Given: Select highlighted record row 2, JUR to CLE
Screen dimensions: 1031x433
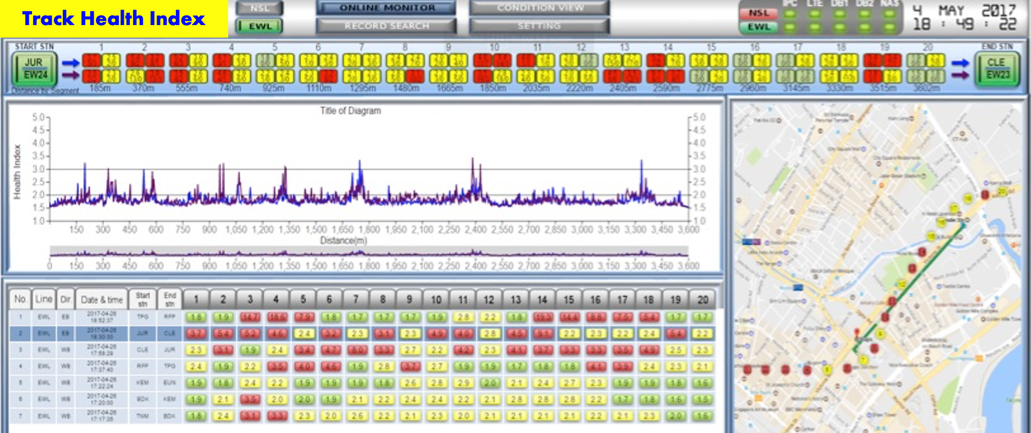Looking at the screenshot, I should point(364,333).
